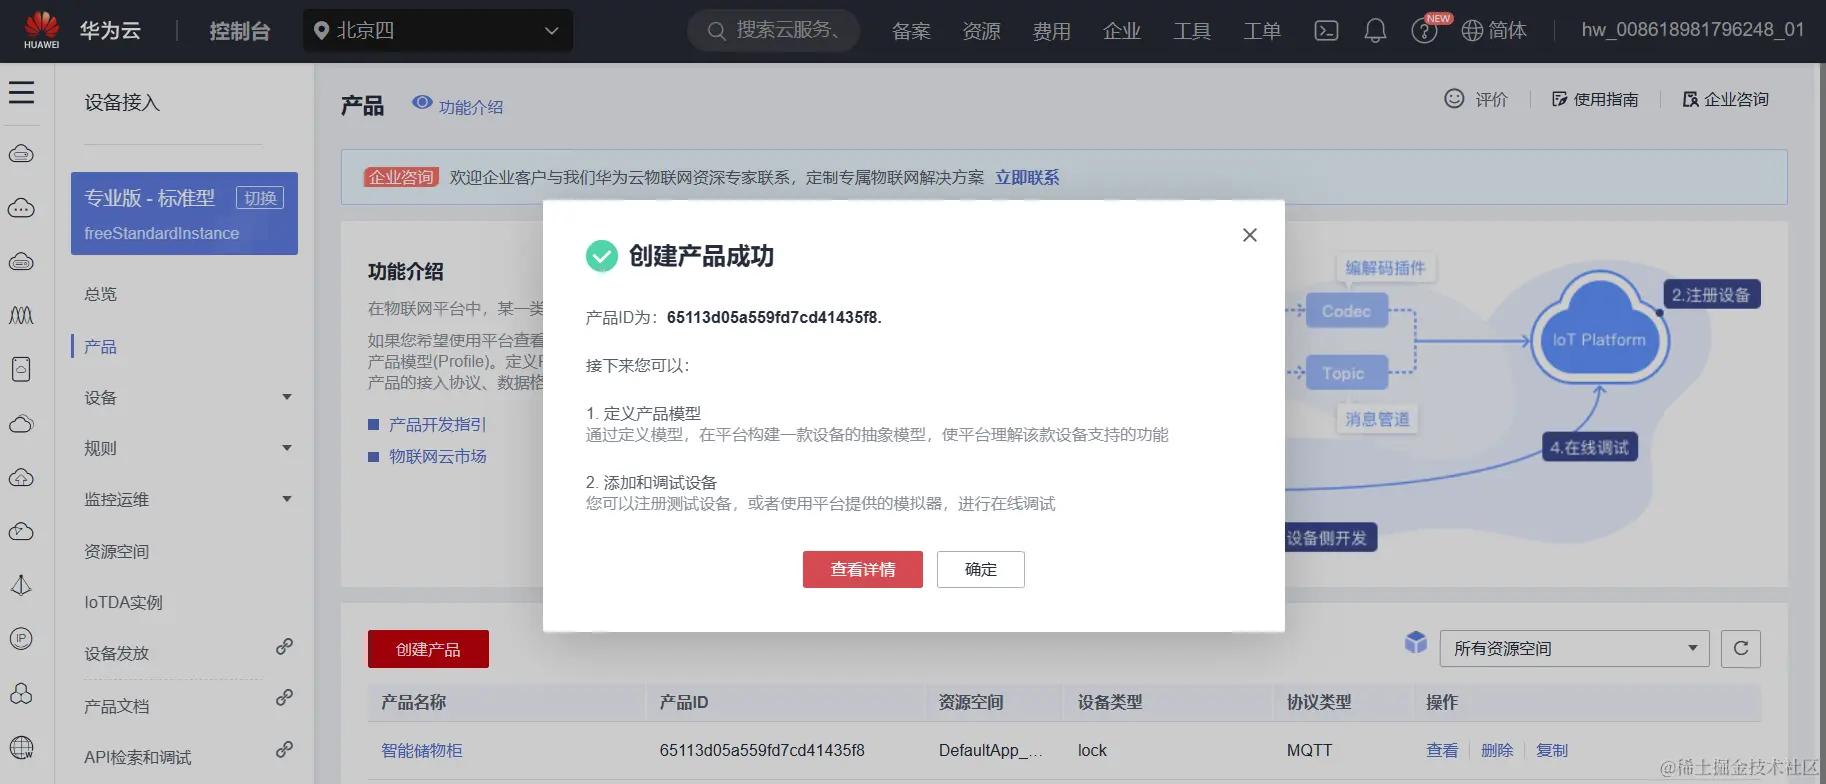Screen dimensions: 1826x784
Task: Click the 查看详情 button in dialog
Action: pyautogui.click(x=863, y=569)
